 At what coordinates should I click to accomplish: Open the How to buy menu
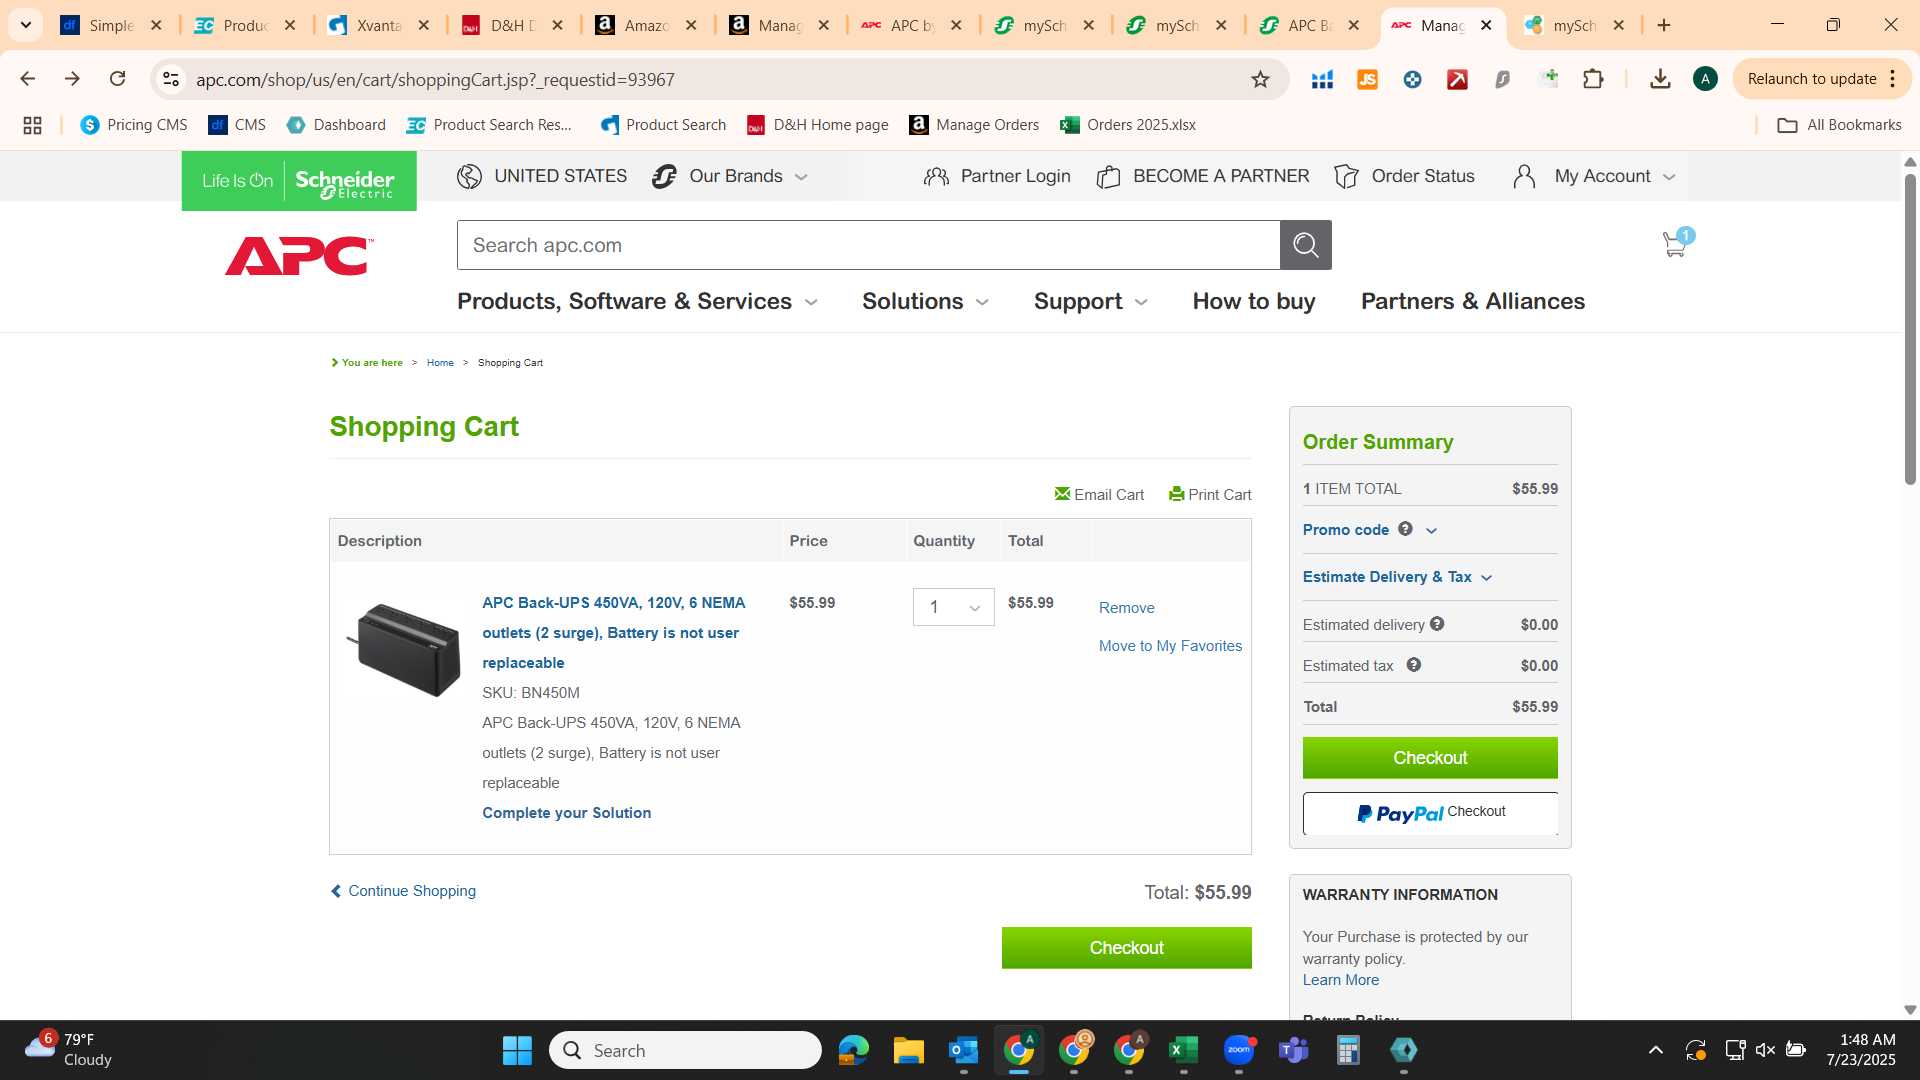(1254, 301)
